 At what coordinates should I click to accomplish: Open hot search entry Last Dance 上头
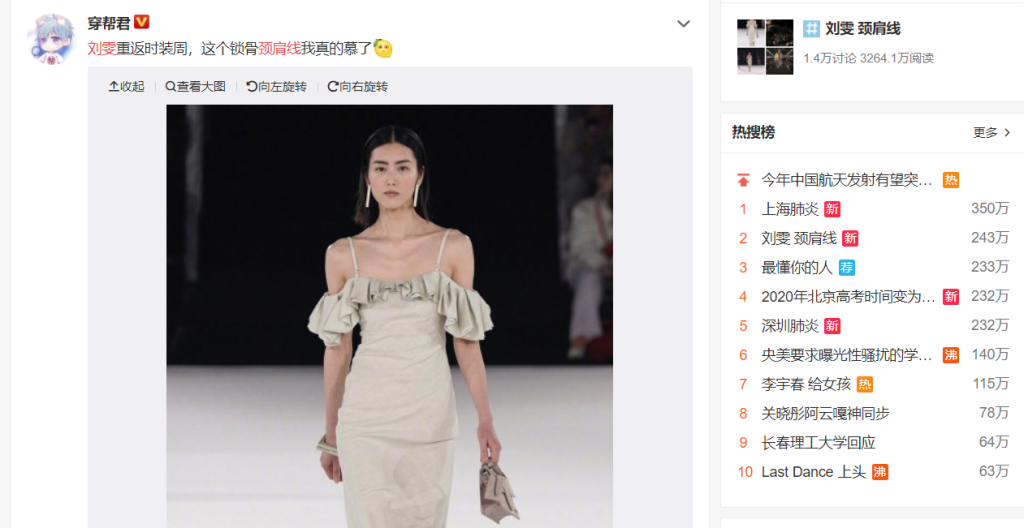coord(814,472)
